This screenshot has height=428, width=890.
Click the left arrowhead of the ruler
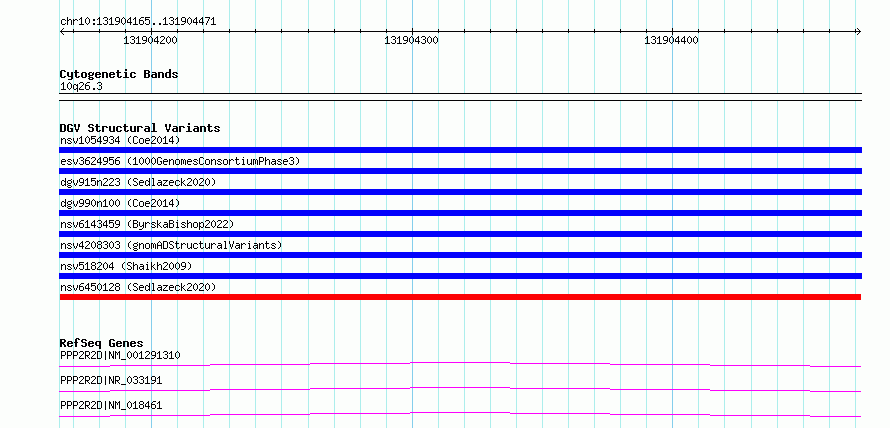(62, 31)
